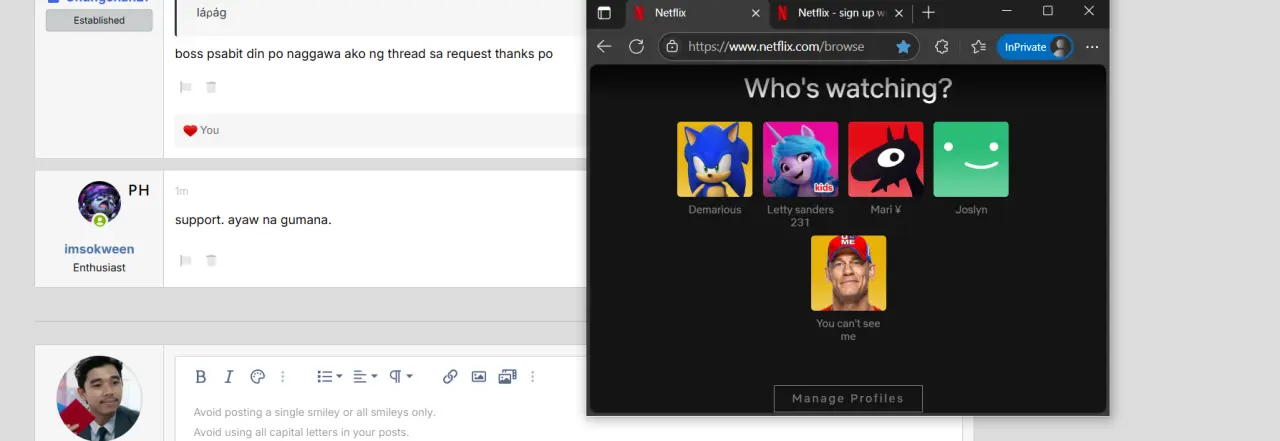Open Edge Settings and more menu
The height and width of the screenshot is (441, 1280).
(1092, 46)
